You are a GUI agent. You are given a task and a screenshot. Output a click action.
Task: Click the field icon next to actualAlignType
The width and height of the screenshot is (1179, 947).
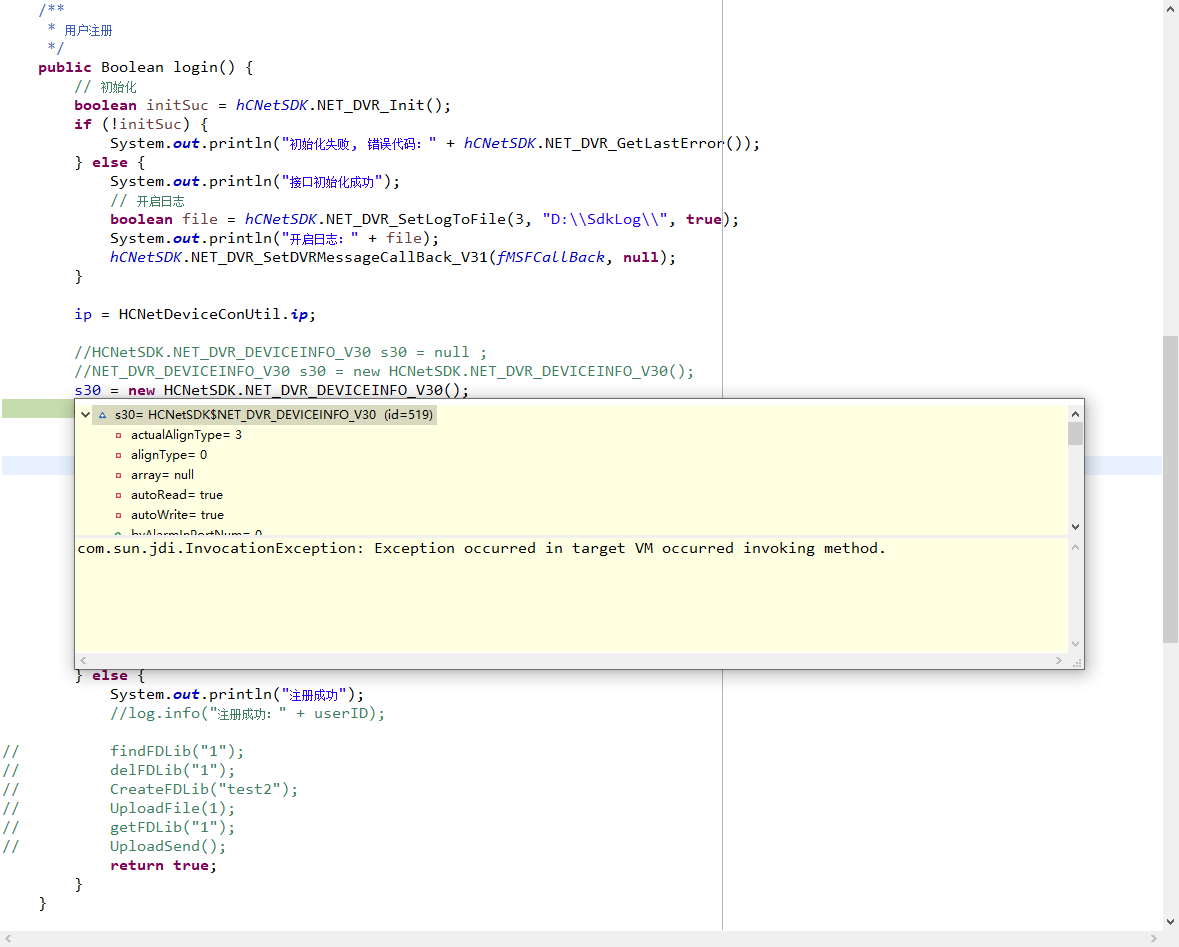(117, 434)
